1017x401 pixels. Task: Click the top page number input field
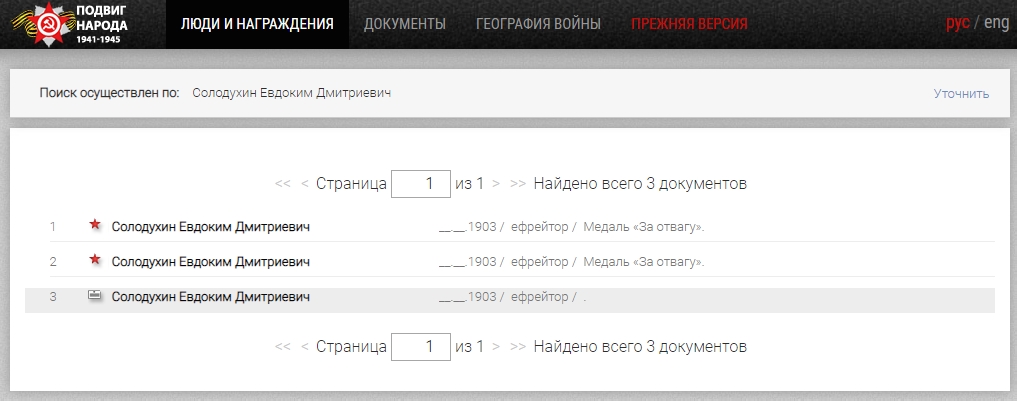pyautogui.click(x=420, y=184)
